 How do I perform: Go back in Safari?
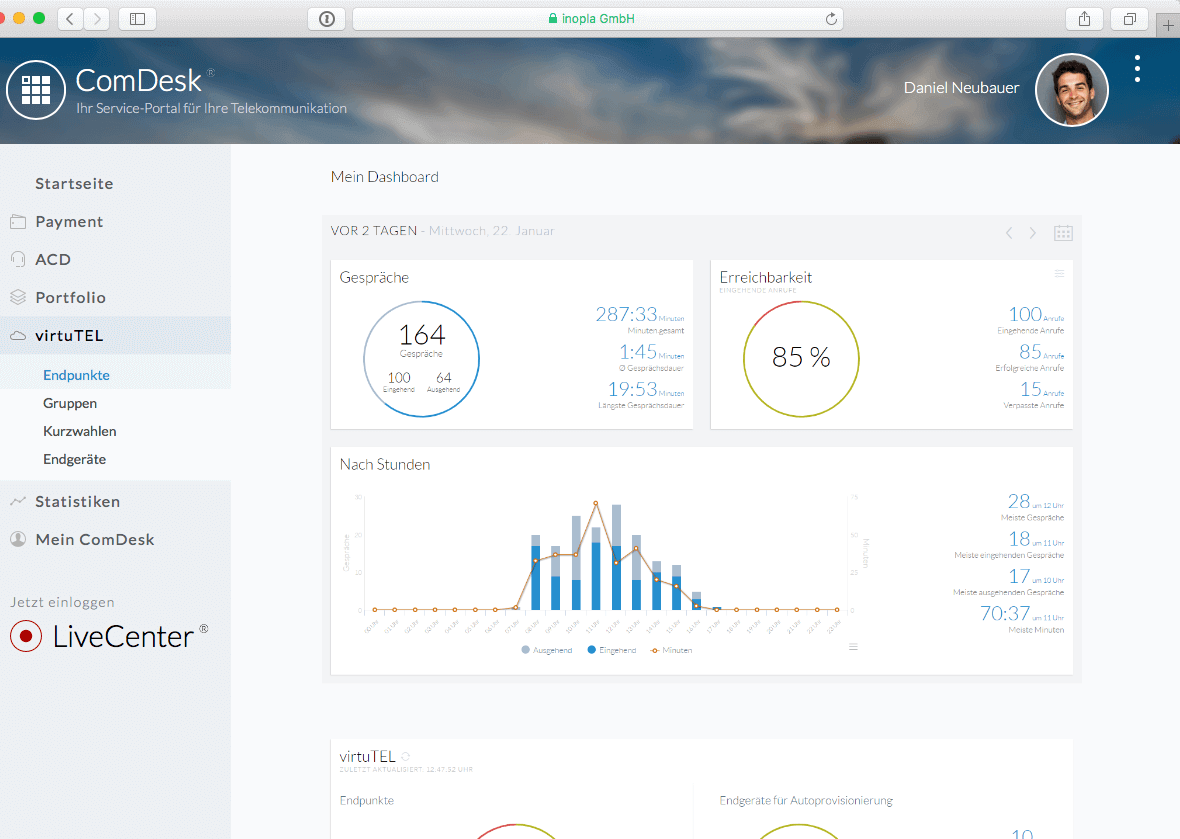click(x=70, y=19)
